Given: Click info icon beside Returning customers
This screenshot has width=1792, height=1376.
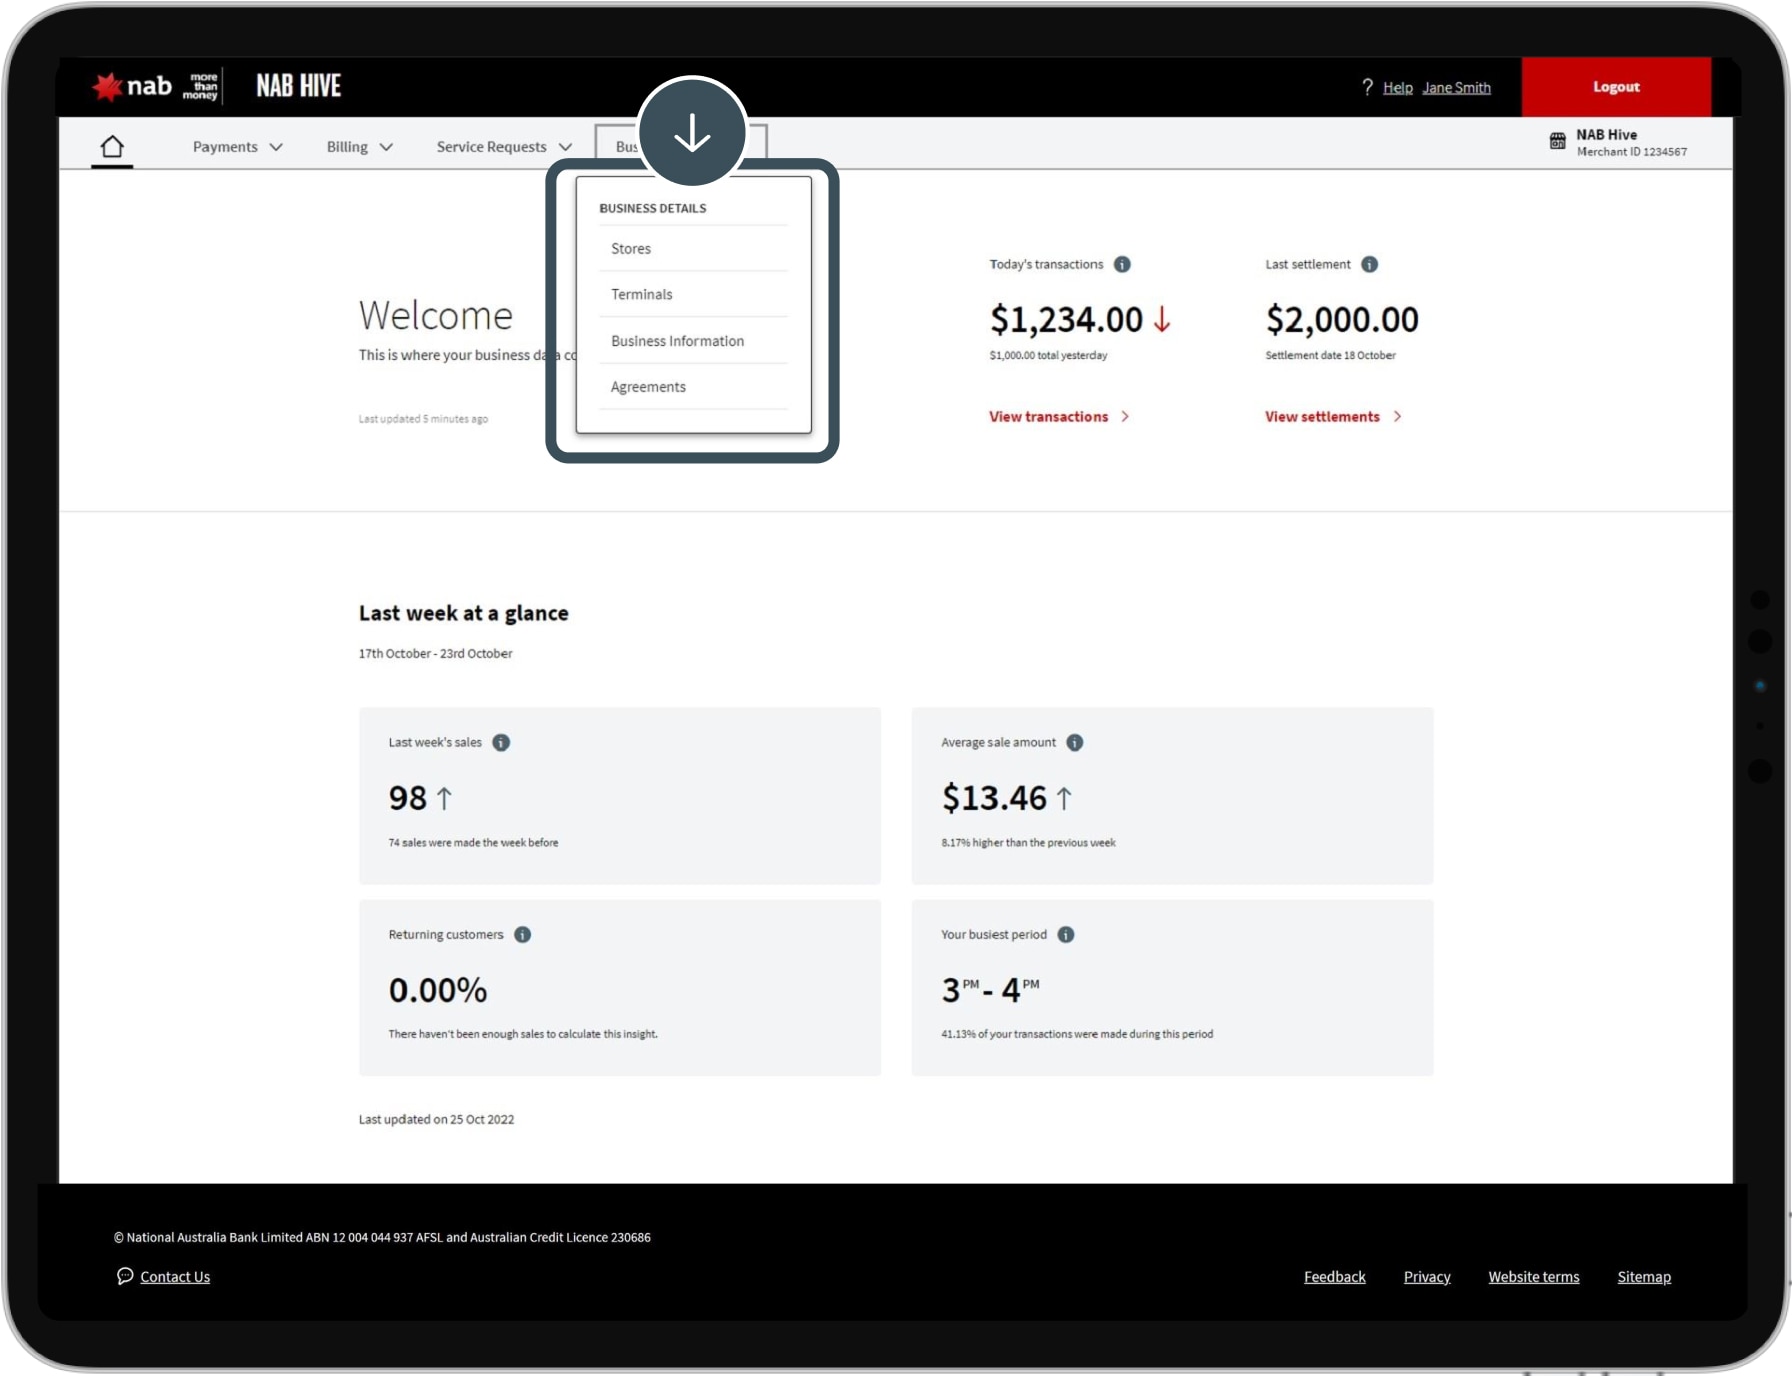Looking at the screenshot, I should (x=522, y=935).
